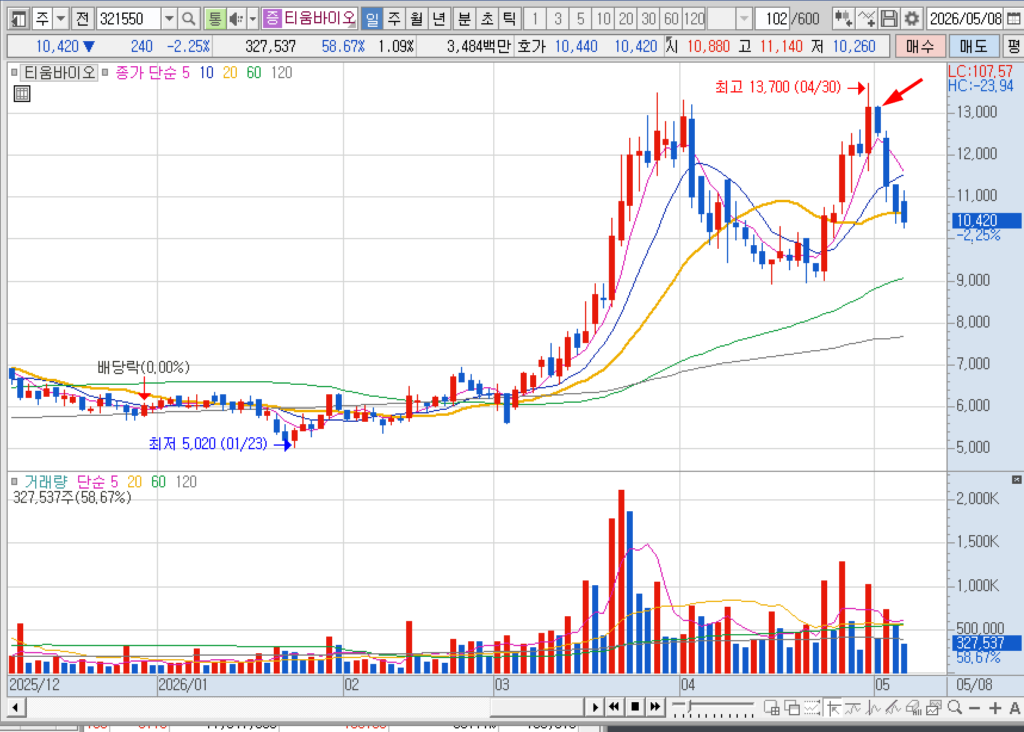Toggle the sidebar panel icon at toolbar start

tap(19, 19)
